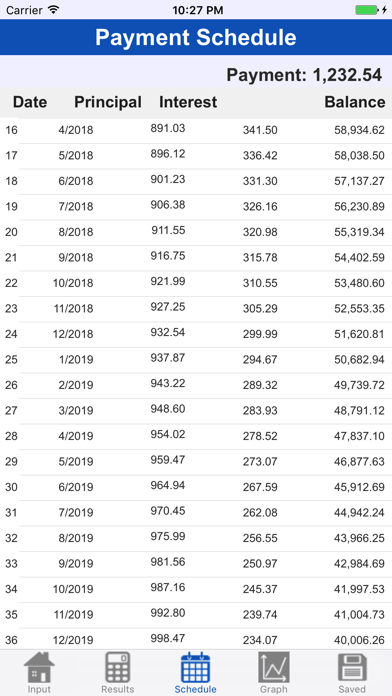This screenshot has height=696, width=392.
Task: Tap the Interest column header
Action: 188,102
